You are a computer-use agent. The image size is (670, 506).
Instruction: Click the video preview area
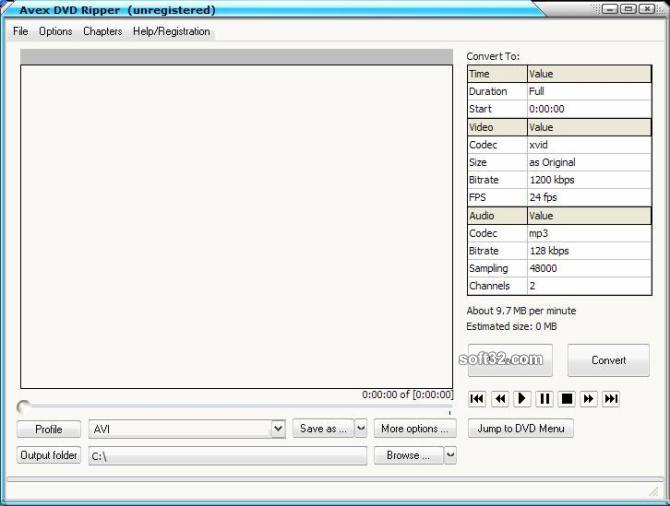point(237,227)
